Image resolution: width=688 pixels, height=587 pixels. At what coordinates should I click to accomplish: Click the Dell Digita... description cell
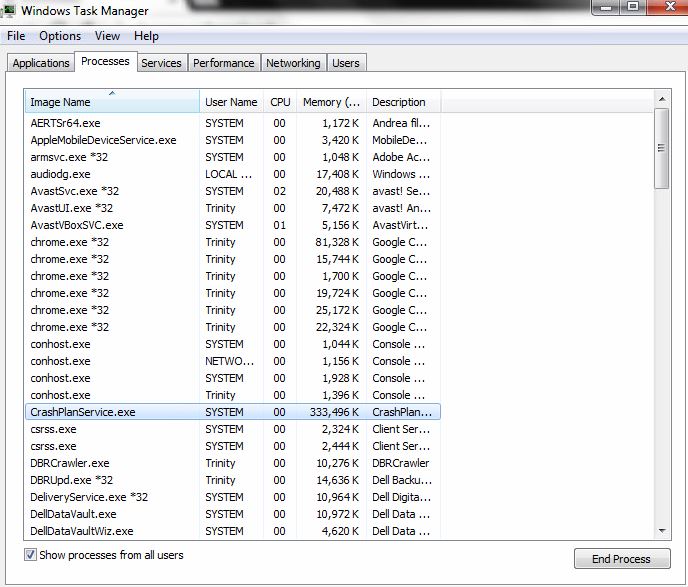point(401,497)
